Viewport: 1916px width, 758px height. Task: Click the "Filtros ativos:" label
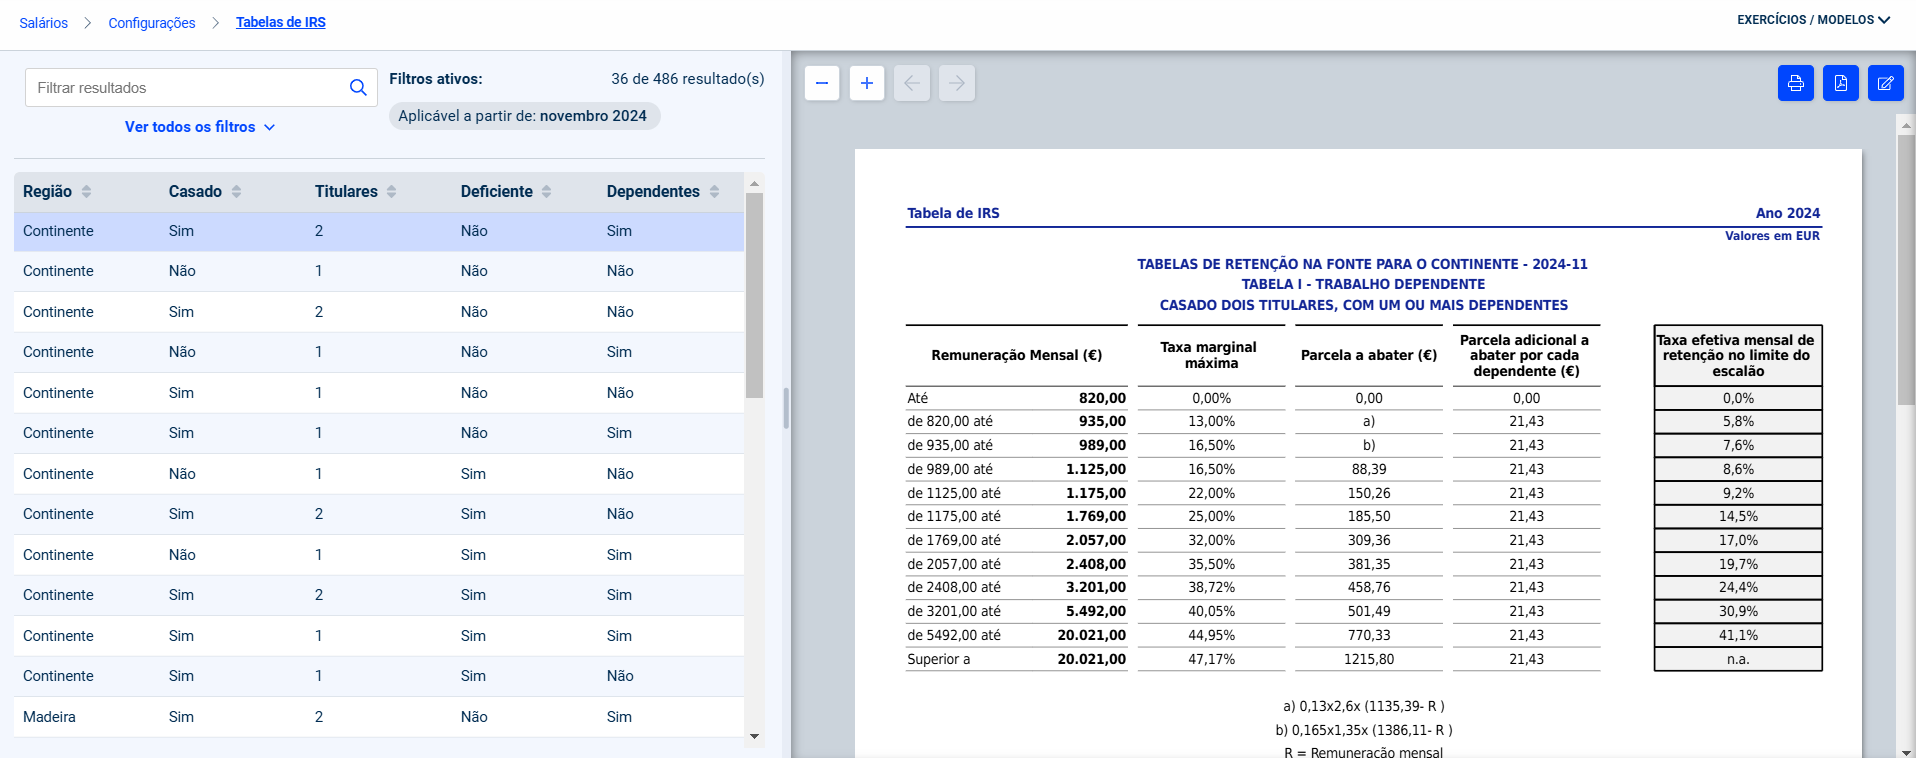coord(436,79)
